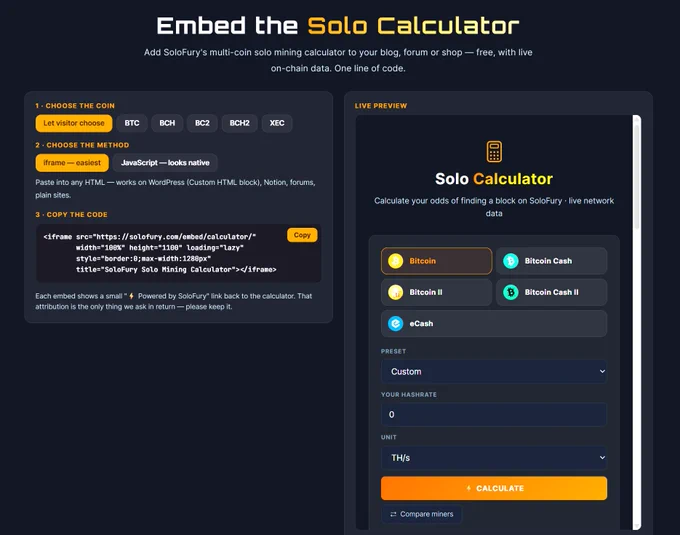
Task: Open the Preset dropdown showing Custom
Action: 494,372
